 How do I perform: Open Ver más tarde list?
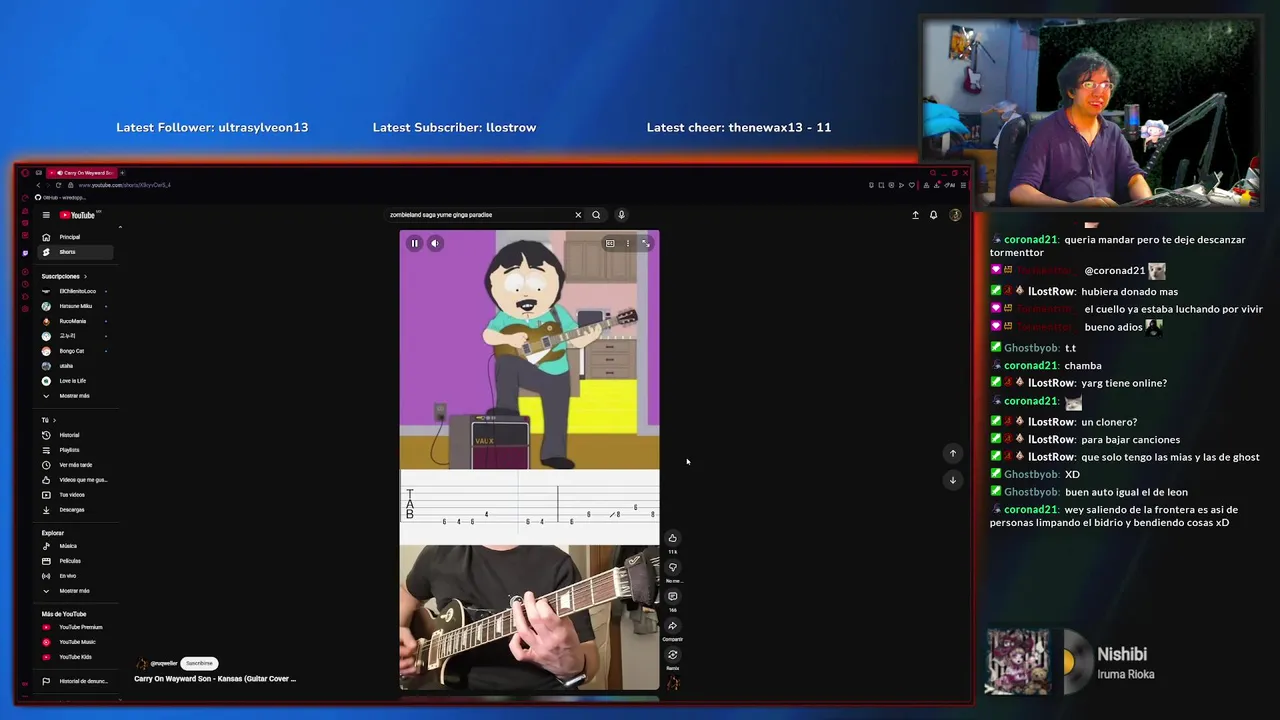click(x=75, y=465)
